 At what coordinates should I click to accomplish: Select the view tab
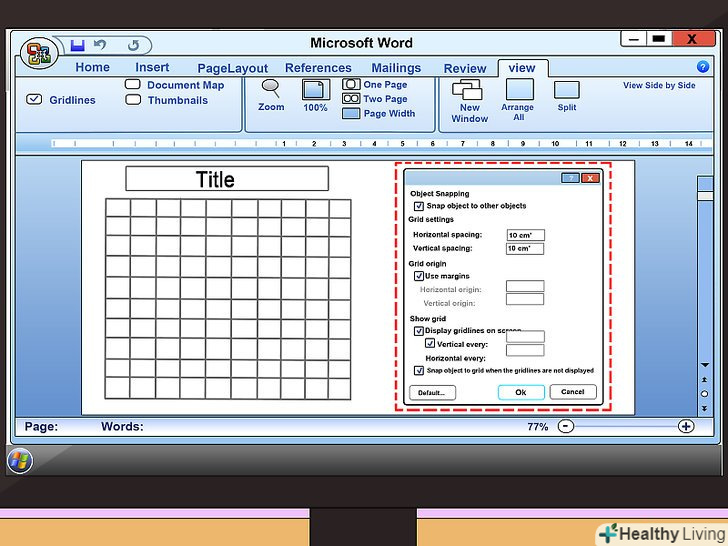522,68
